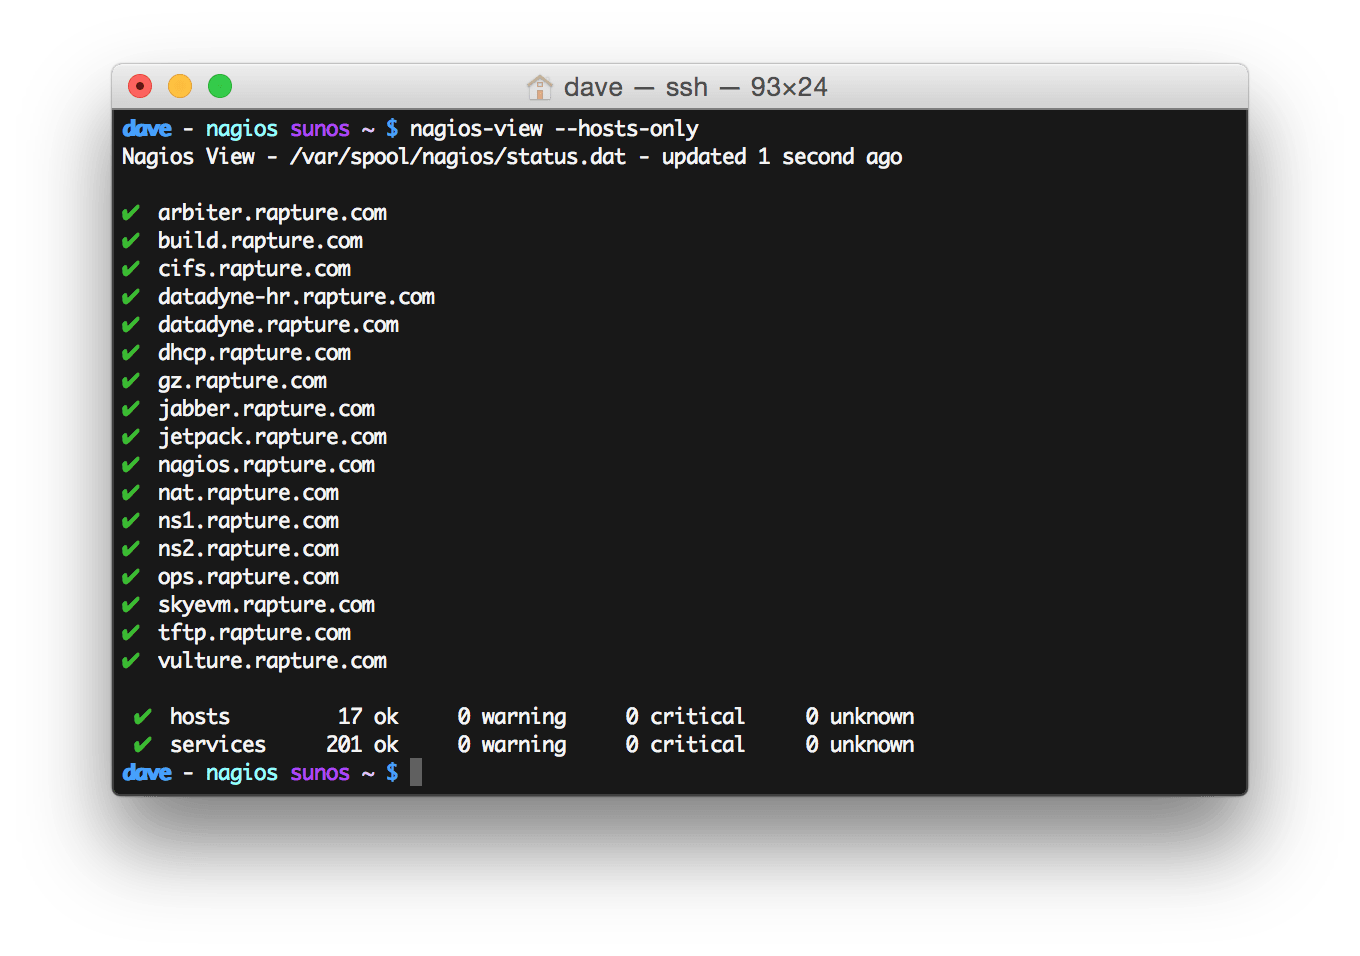Image resolution: width=1360 pixels, height=956 pixels.
Task: Click the hostname dhcp.rapture.com
Action: click(x=254, y=353)
